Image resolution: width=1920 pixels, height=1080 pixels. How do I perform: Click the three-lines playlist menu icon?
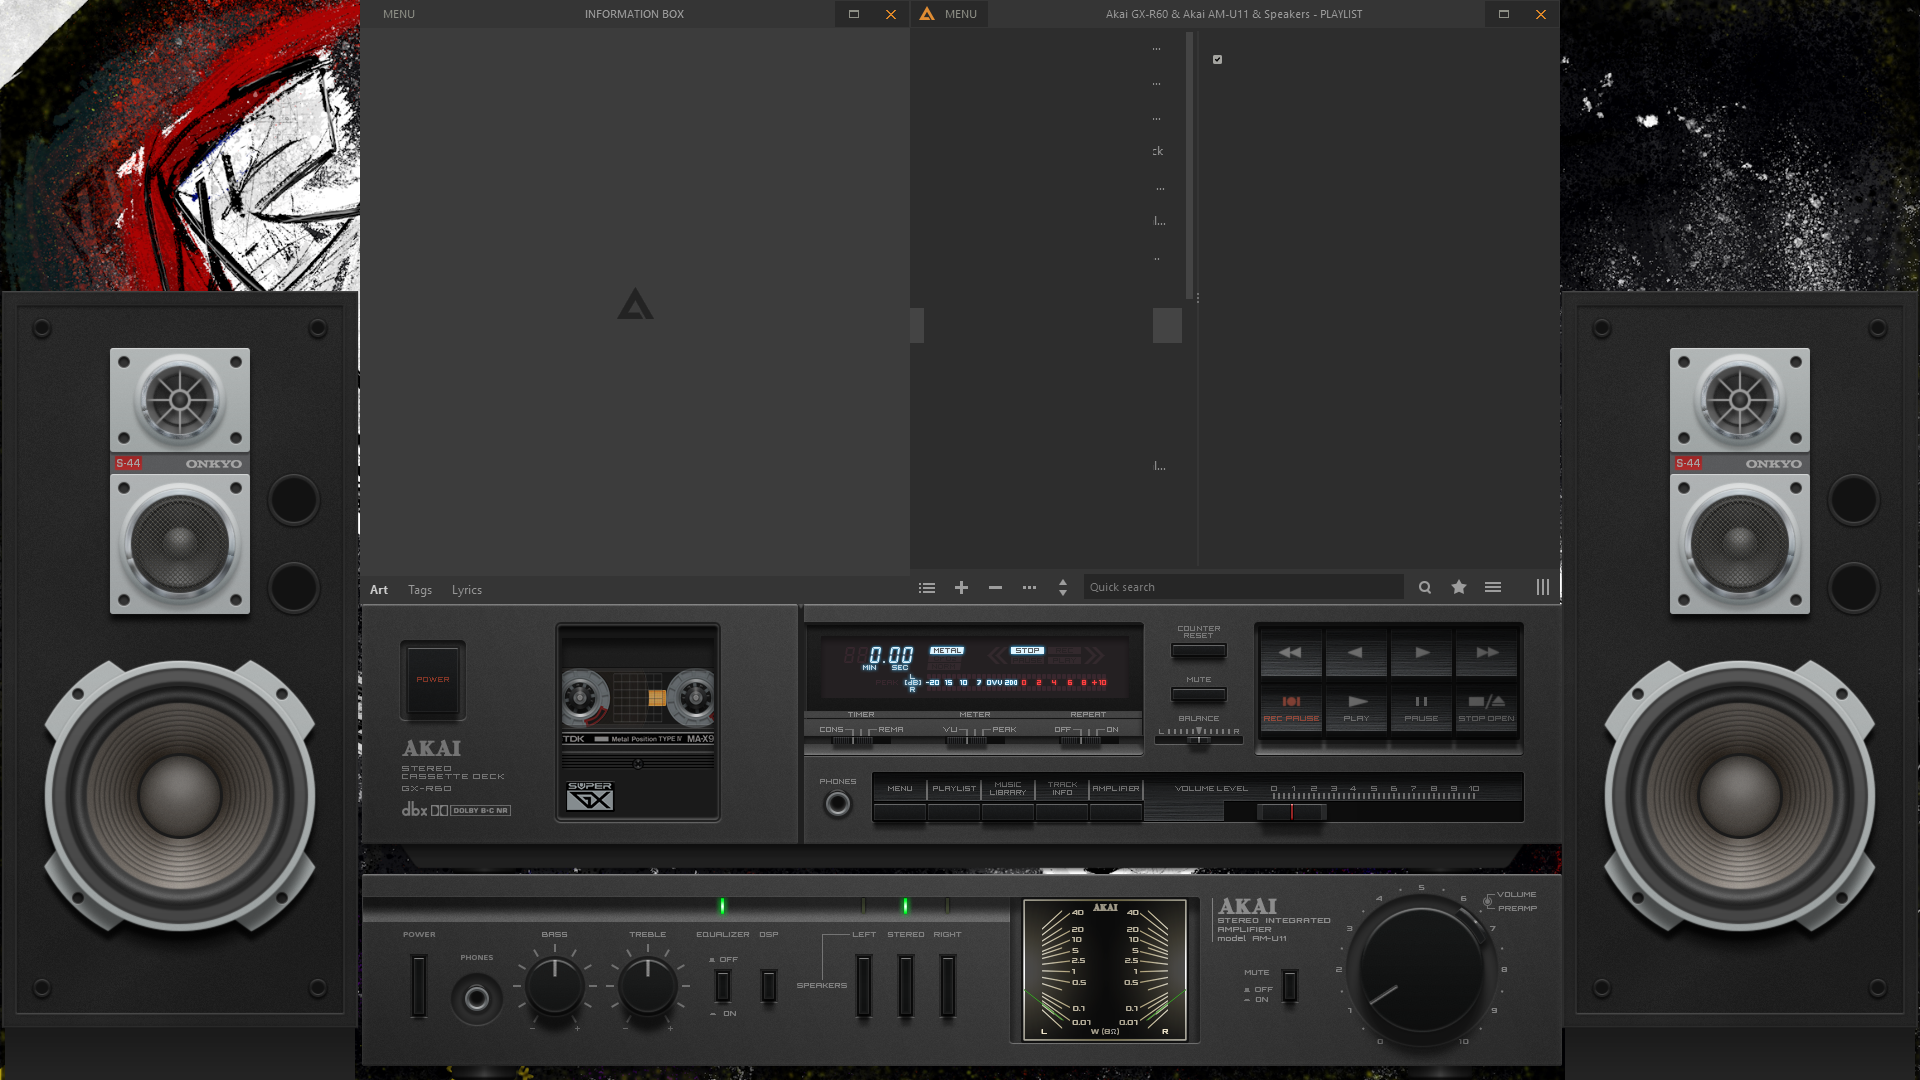point(1493,587)
